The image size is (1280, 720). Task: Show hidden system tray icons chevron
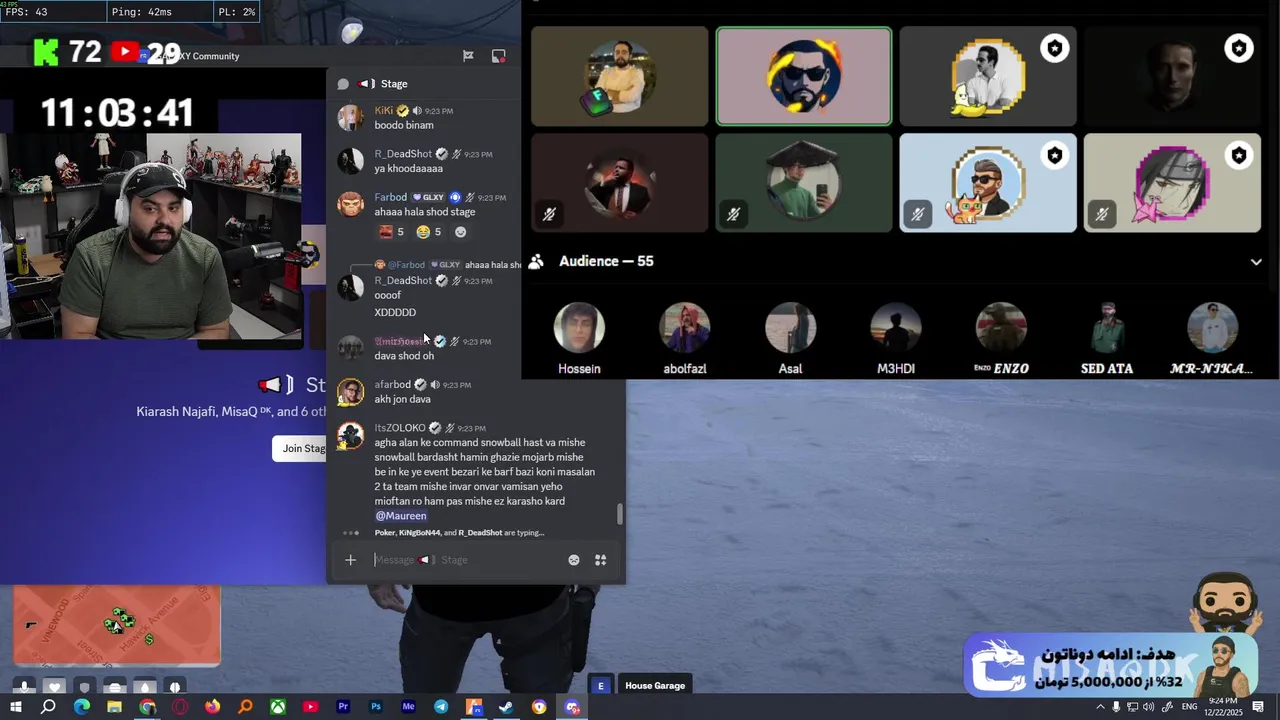pos(1101,707)
